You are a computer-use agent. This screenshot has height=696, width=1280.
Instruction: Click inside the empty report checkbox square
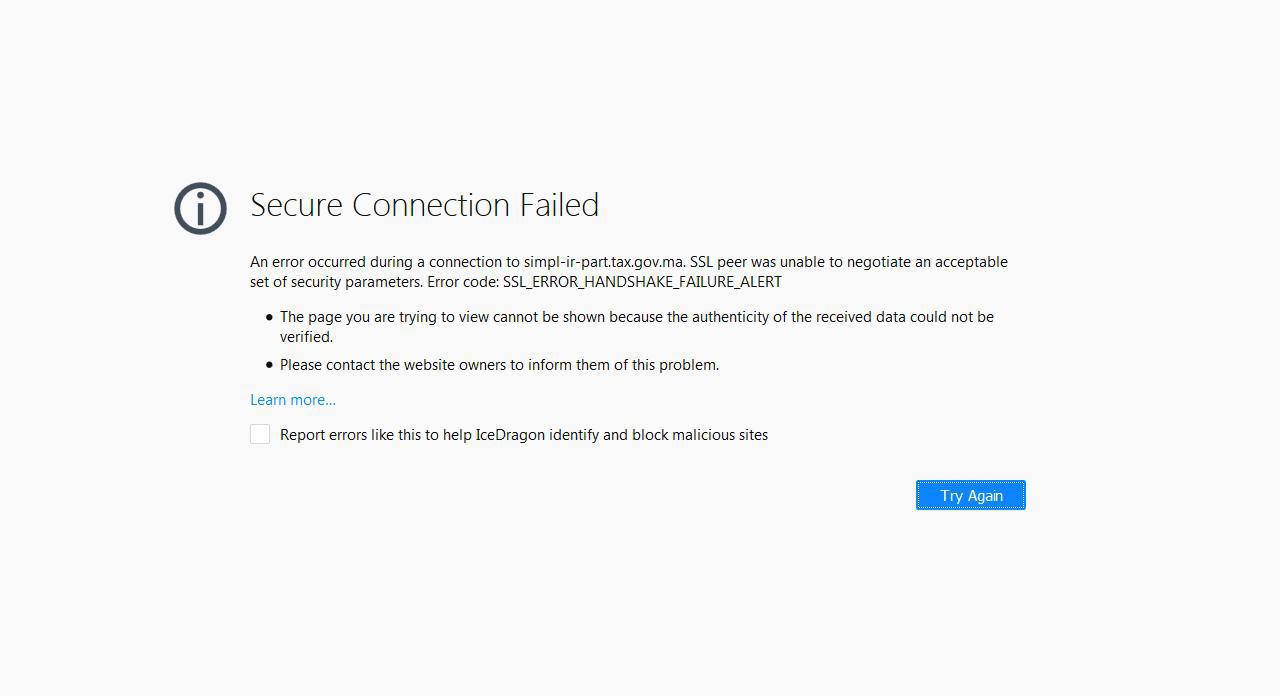(260, 434)
